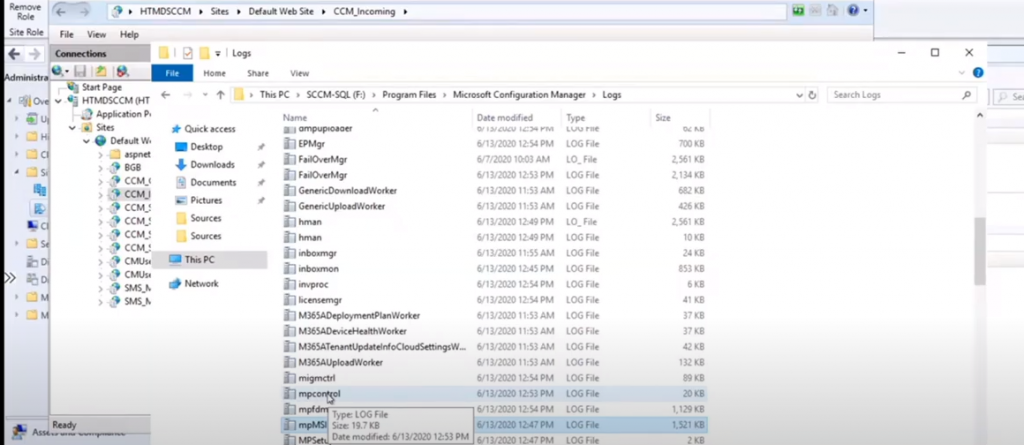Screen dimensions: 1024x445
Task: Collapse the Default Web Site node
Action: [86, 141]
